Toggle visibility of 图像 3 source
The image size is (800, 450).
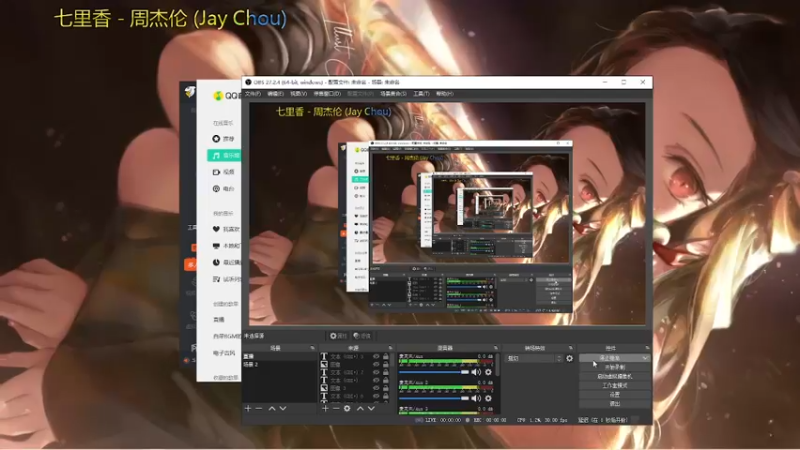[x=376, y=388]
